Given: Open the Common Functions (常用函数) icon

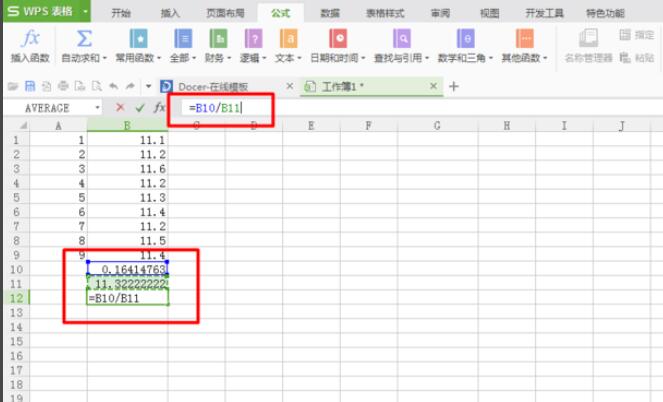Looking at the screenshot, I should [x=136, y=40].
